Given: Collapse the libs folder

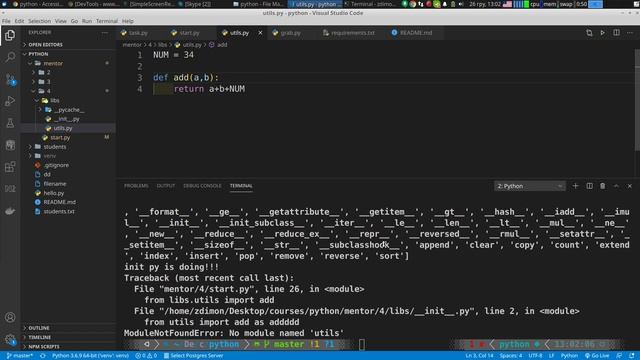Looking at the screenshot, I should click(x=54, y=100).
